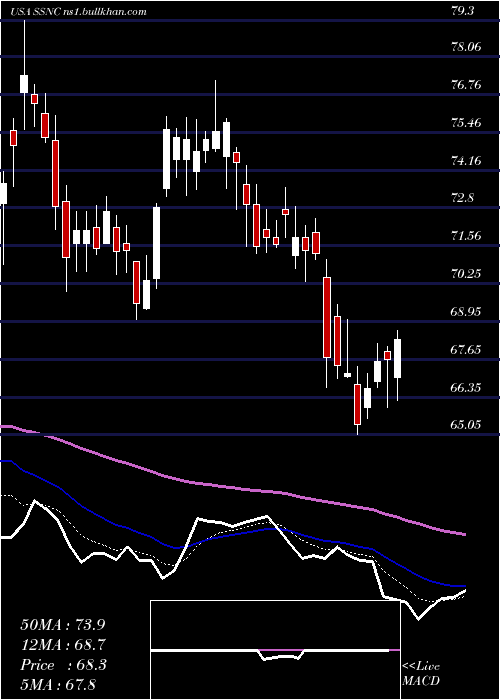Viewport: 500px width, 700px height.
Task: Select the 70.25 price axis label
Action: [467, 274]
